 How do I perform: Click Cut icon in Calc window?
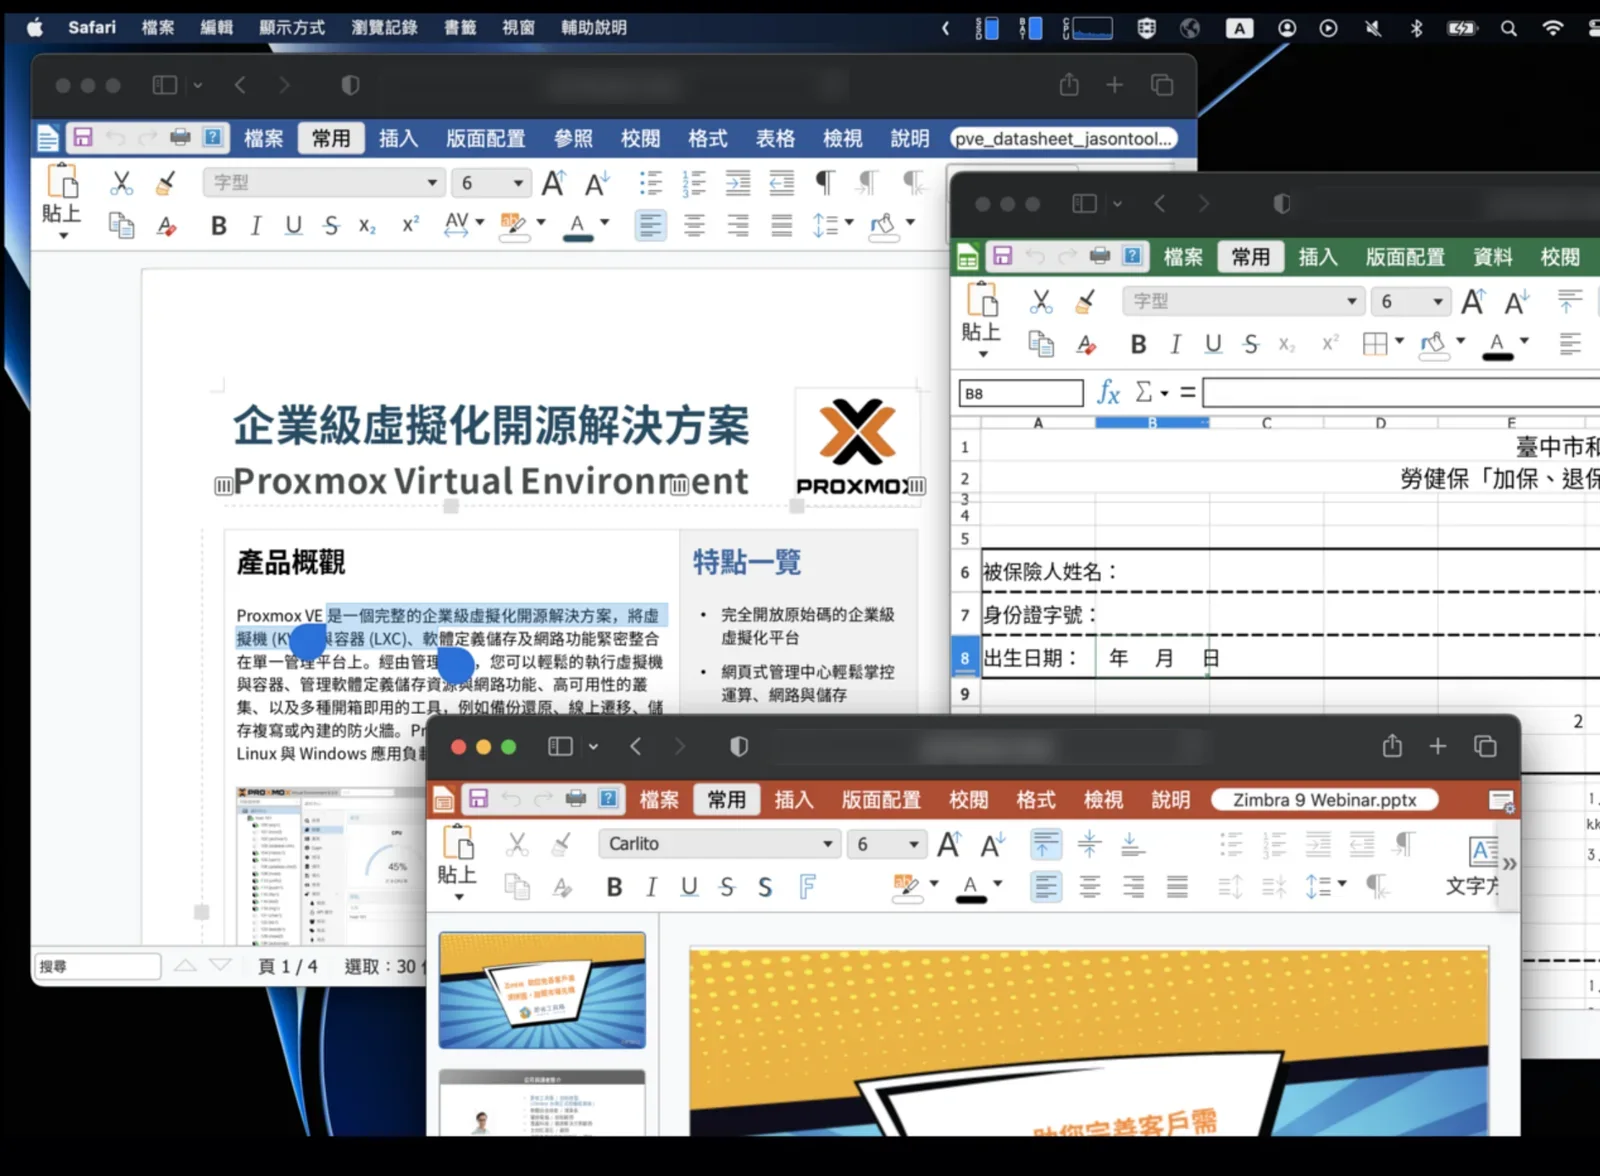tap(1041, 301)
